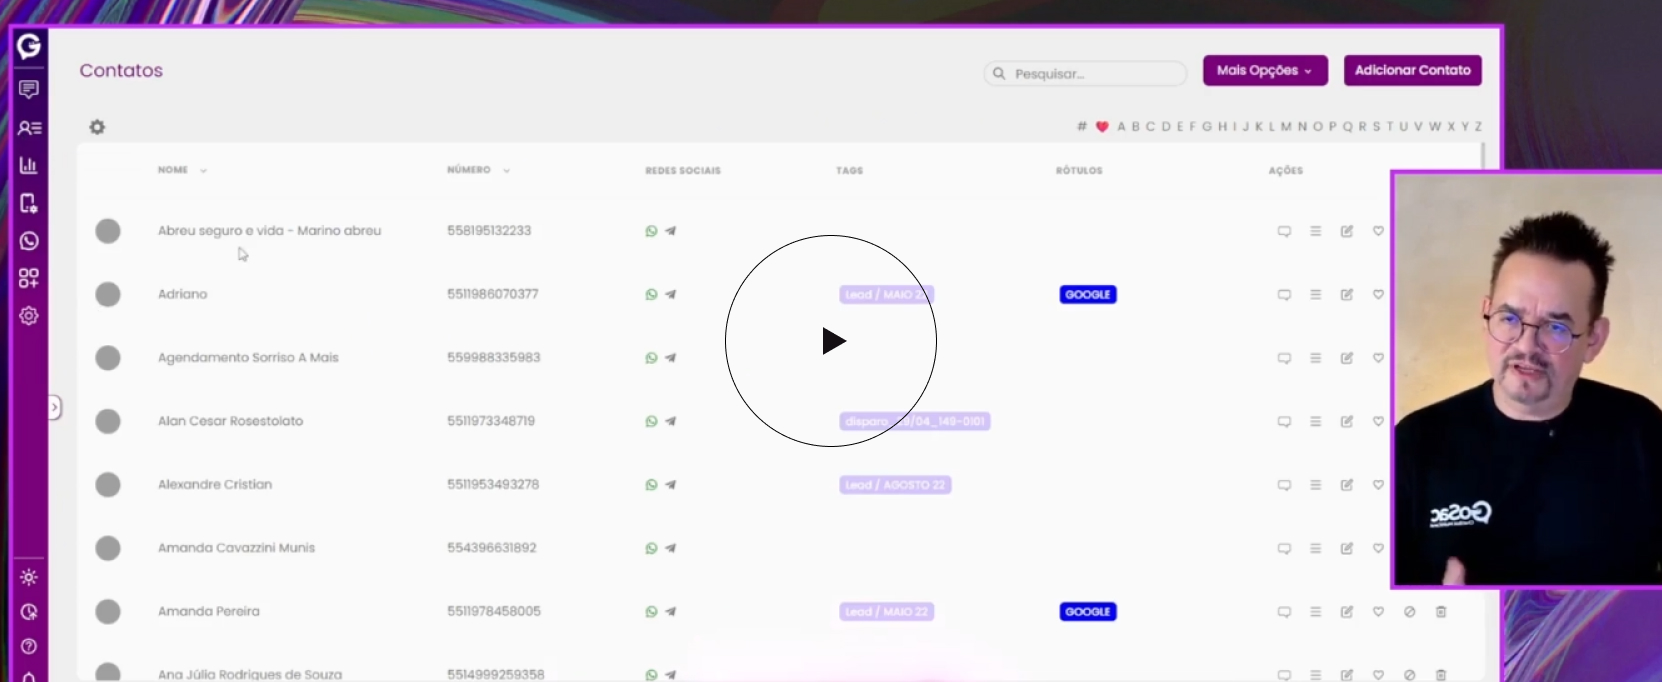
Task: Open chat with Alexandre Cristian
Action: pos(1284,485)
